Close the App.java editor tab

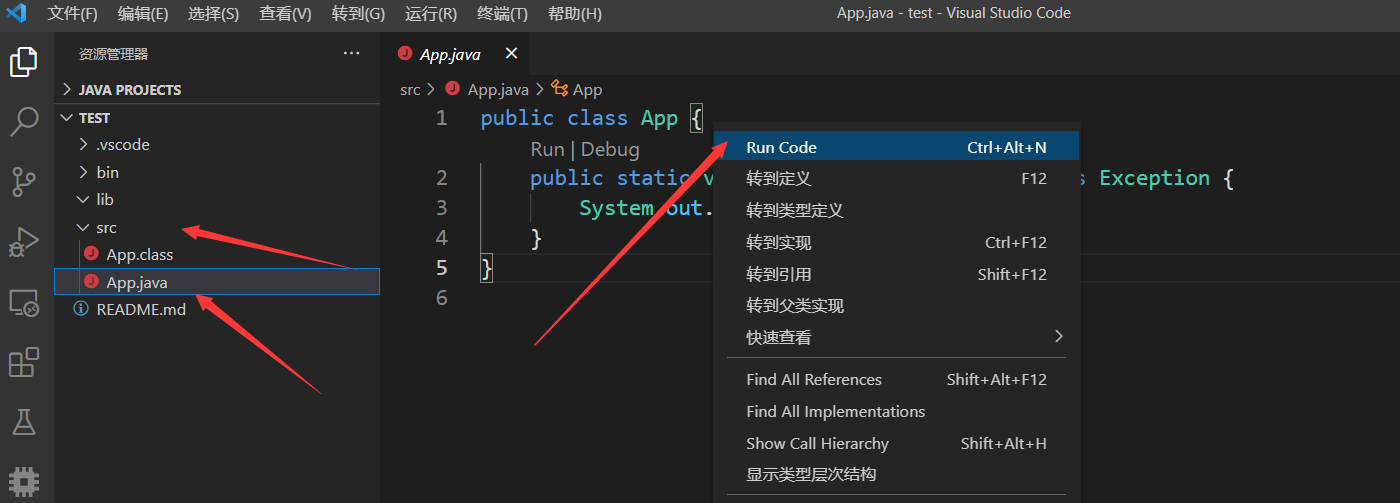[511, 54]
